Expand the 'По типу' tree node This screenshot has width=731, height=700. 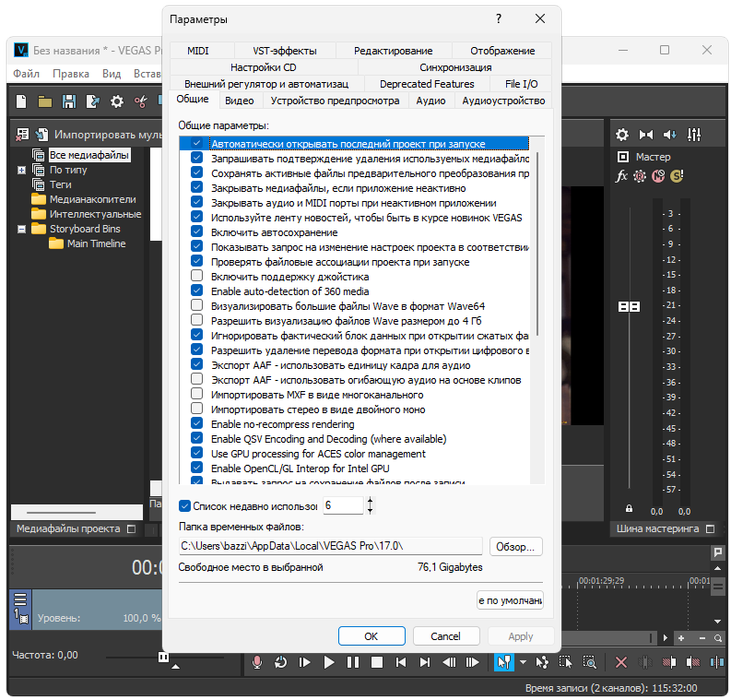pos(22,171)
